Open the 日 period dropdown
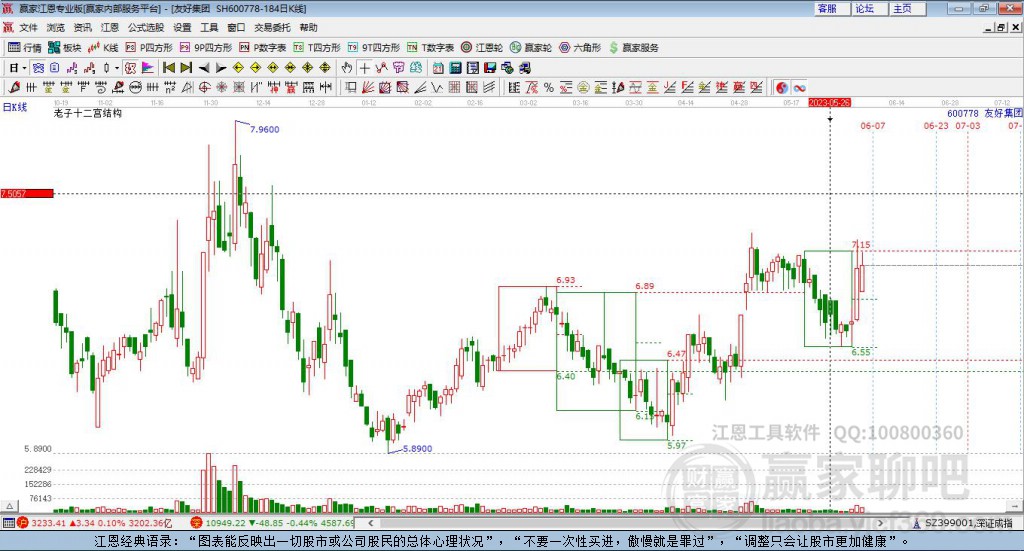 pos(18,68)
